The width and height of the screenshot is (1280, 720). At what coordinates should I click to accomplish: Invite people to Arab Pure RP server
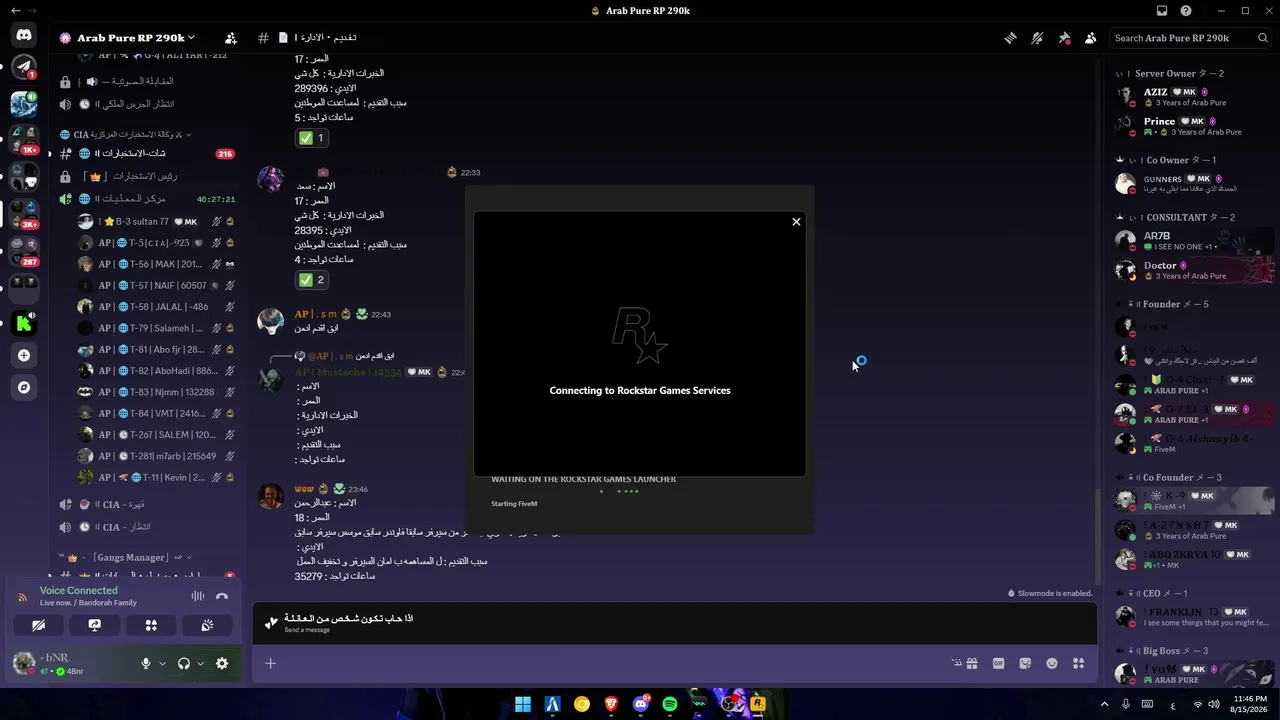pyautogui.click(x=231, y=38)
